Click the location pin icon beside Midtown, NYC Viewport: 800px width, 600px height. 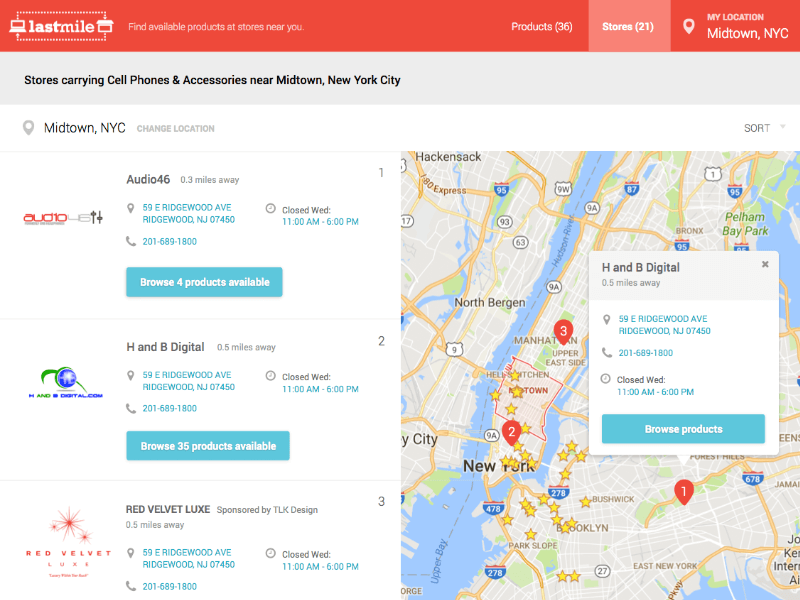coord(29,128)
